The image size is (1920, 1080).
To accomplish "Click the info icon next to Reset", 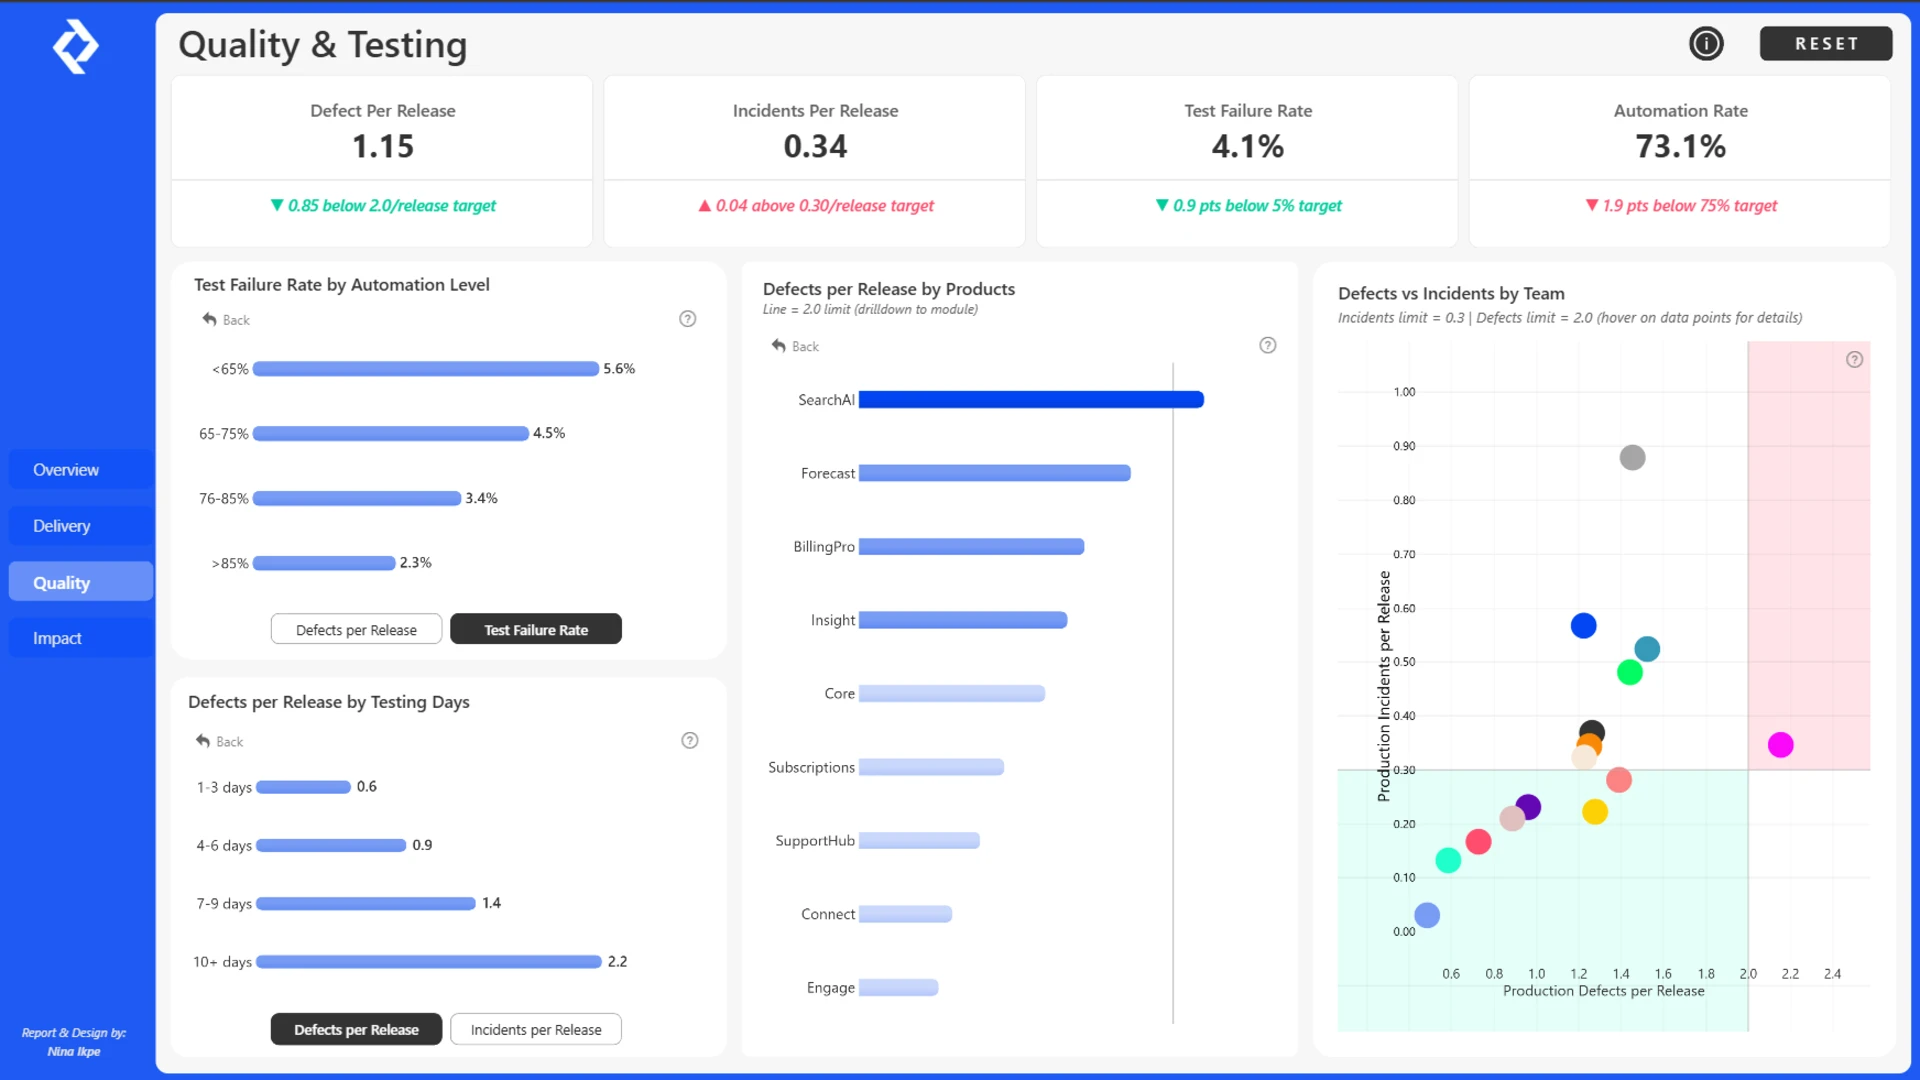I will tap(1706, 44).
